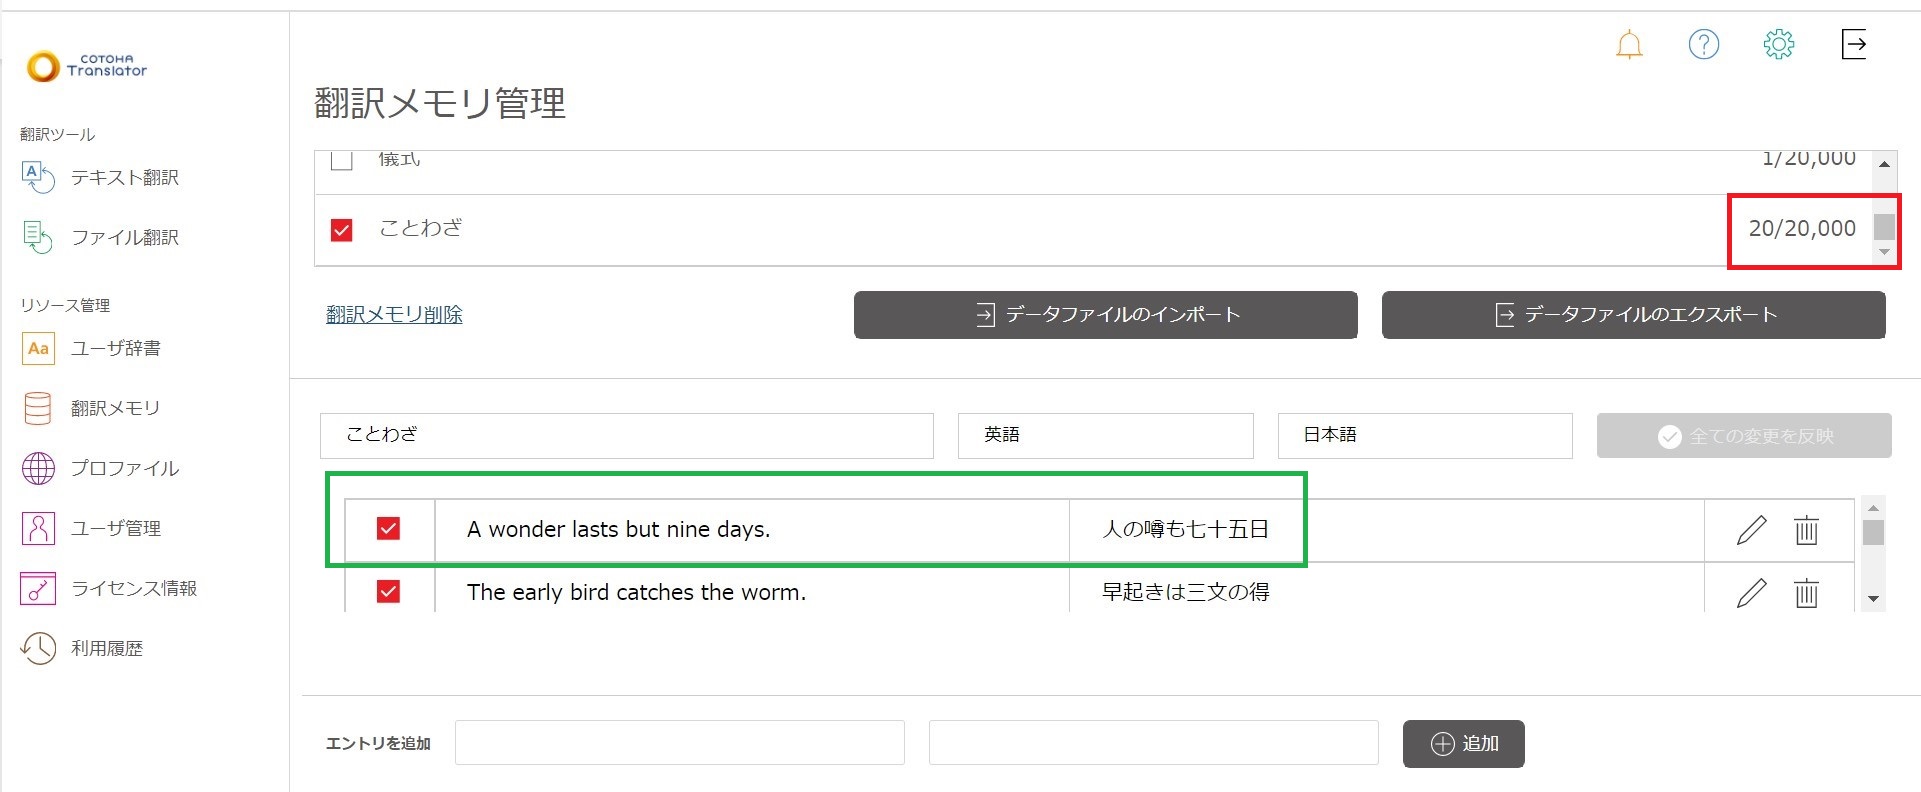Click the first エントリを追加 input field

click(x=679, y=743)
